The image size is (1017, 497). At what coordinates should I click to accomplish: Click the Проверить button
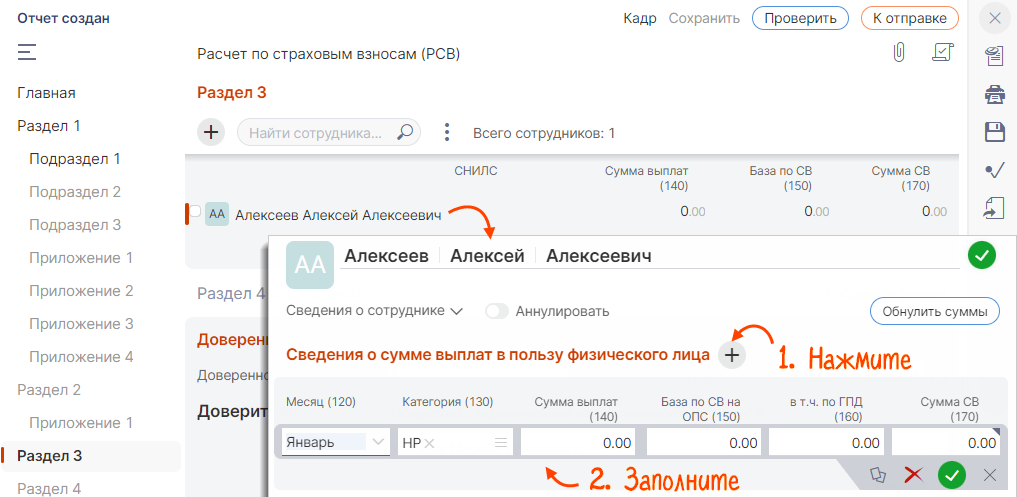(800, 18)
